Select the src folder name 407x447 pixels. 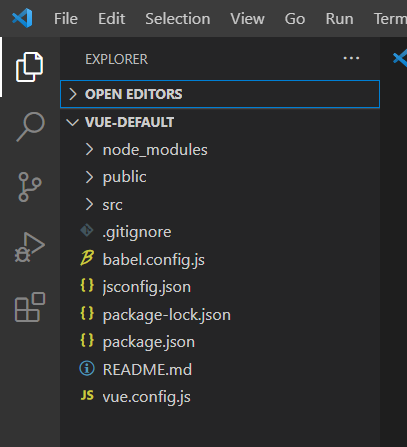[x=112, y=205]
